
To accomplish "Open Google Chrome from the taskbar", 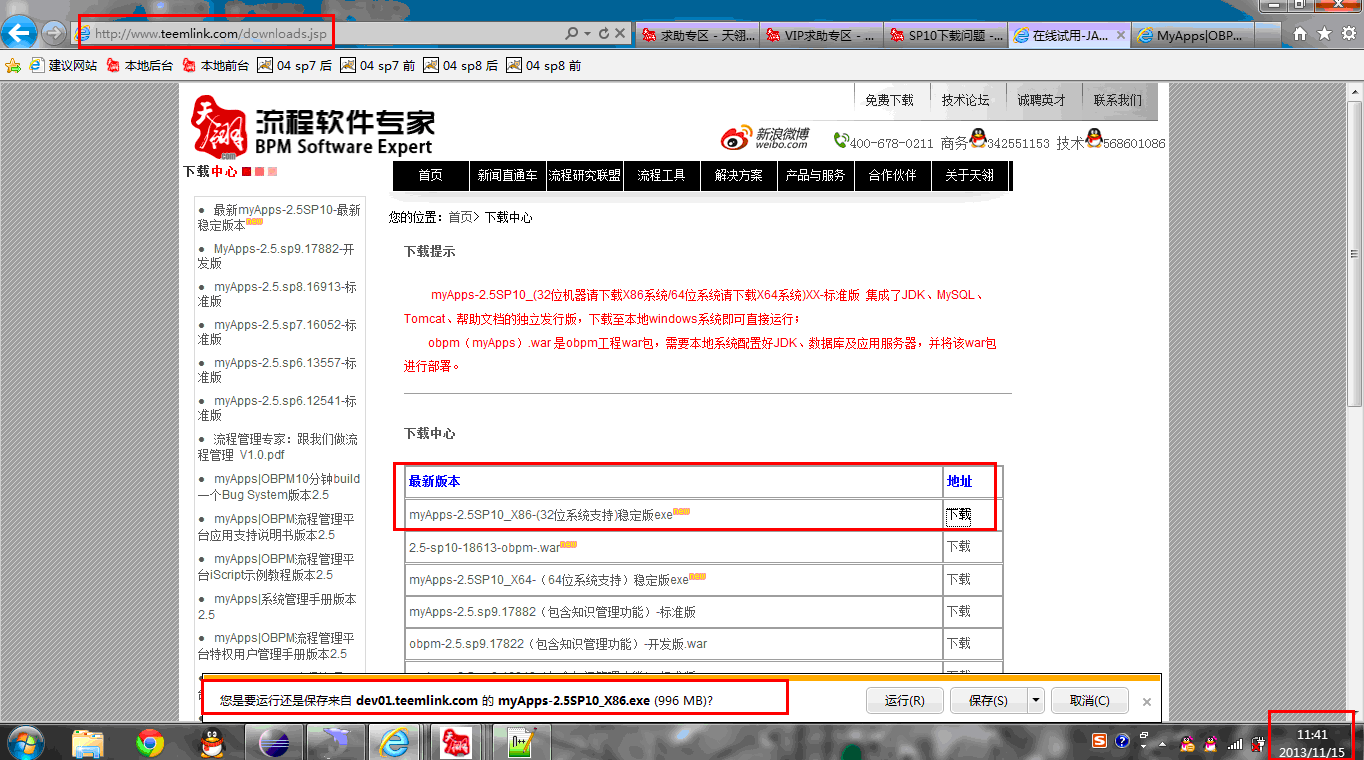I will pos(150,742).
